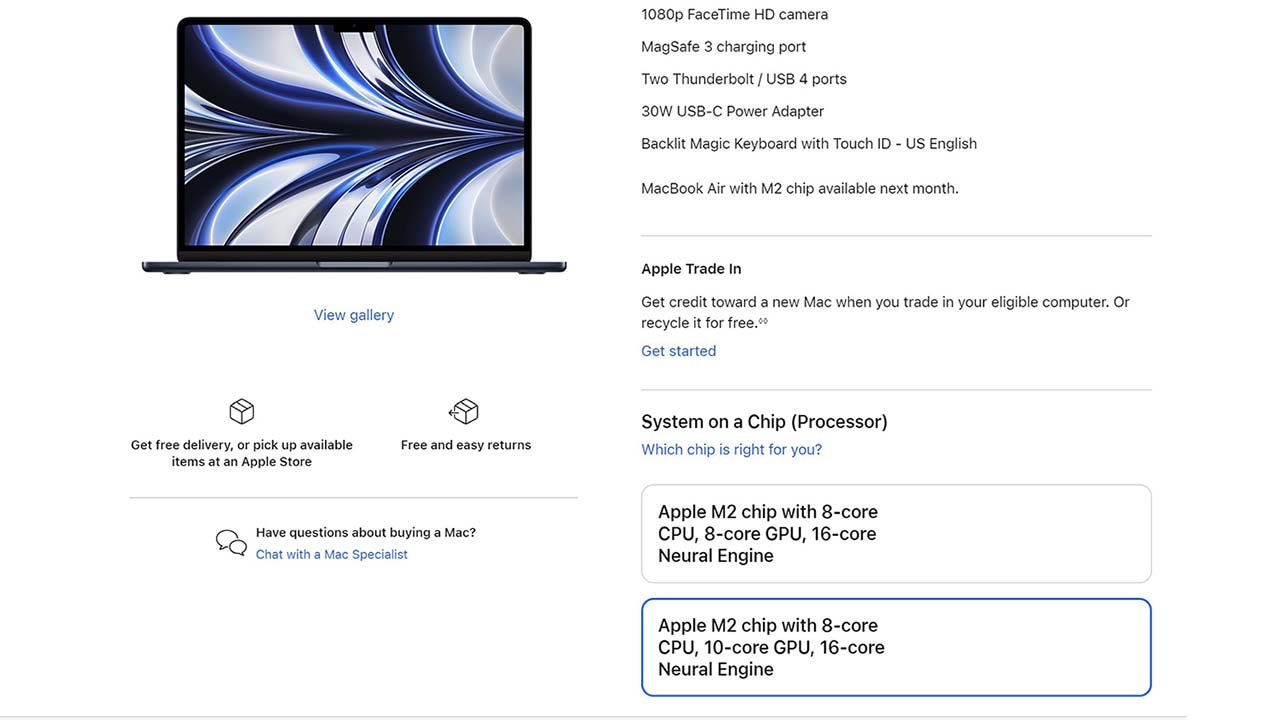Click the System on a Chip heading
This screenshot has height=720, width=1280.
pyautogui.click(x=764, y=421)
